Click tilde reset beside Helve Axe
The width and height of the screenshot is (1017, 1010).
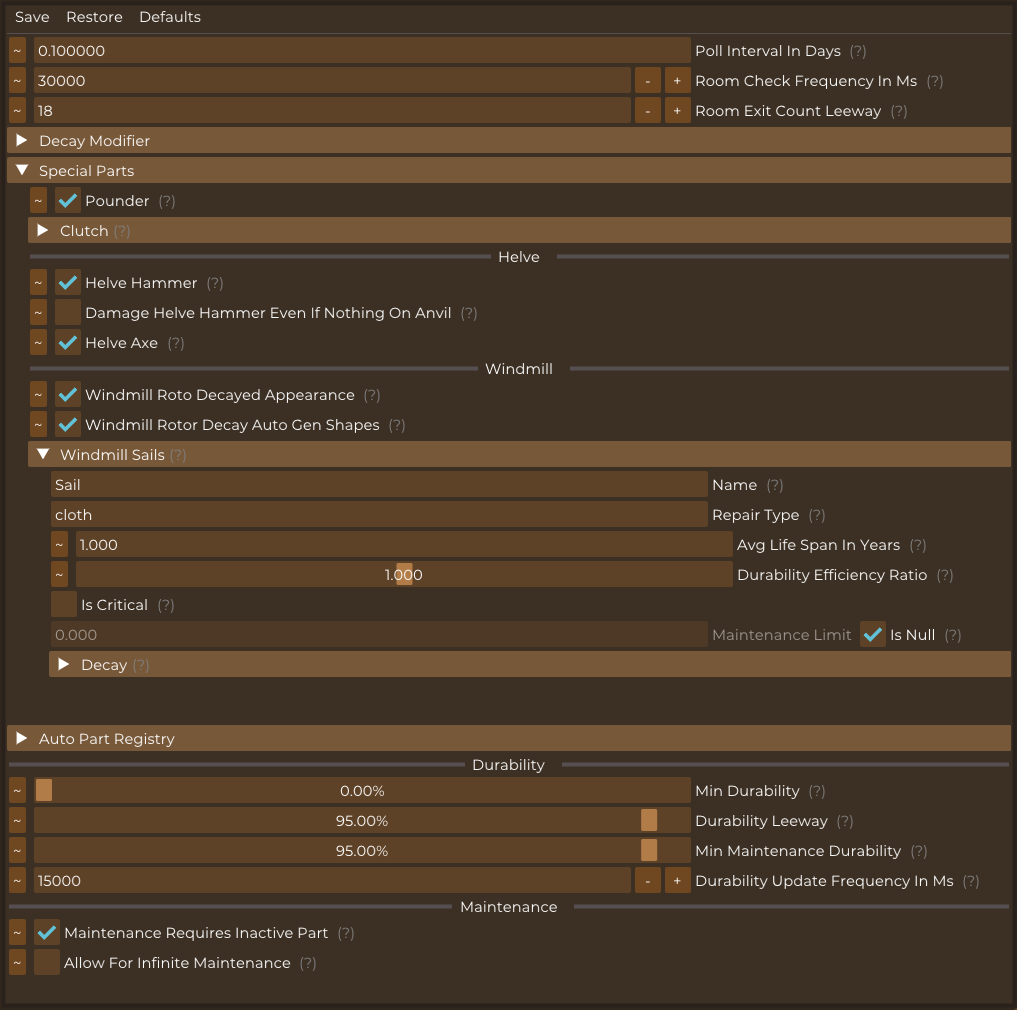[x=38, y=342]
